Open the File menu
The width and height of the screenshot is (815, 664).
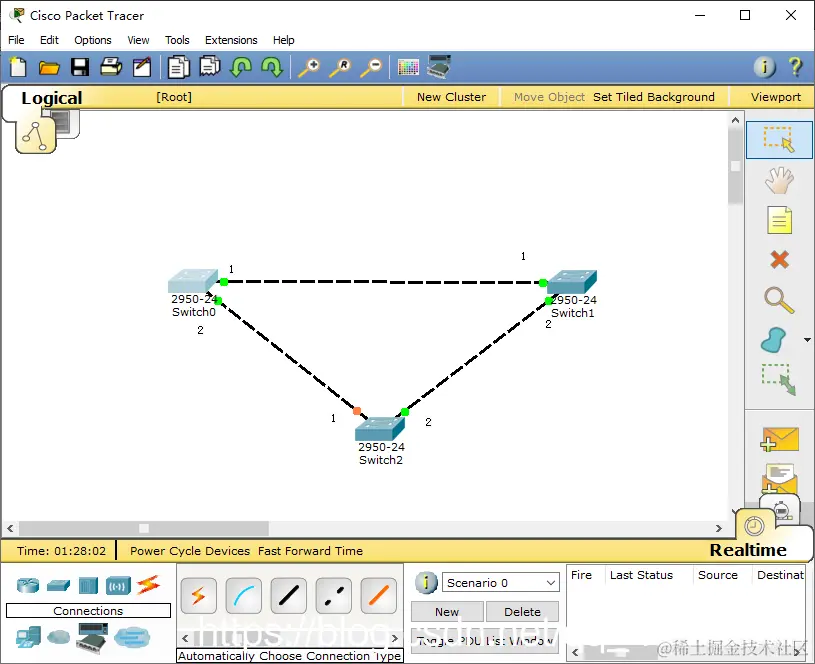click(16, 40)
